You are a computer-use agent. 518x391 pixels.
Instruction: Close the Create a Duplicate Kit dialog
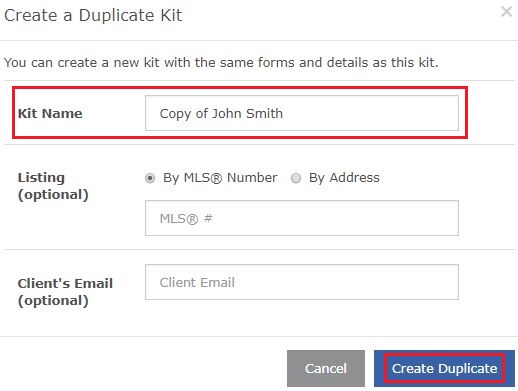click(x=506, y=12)
